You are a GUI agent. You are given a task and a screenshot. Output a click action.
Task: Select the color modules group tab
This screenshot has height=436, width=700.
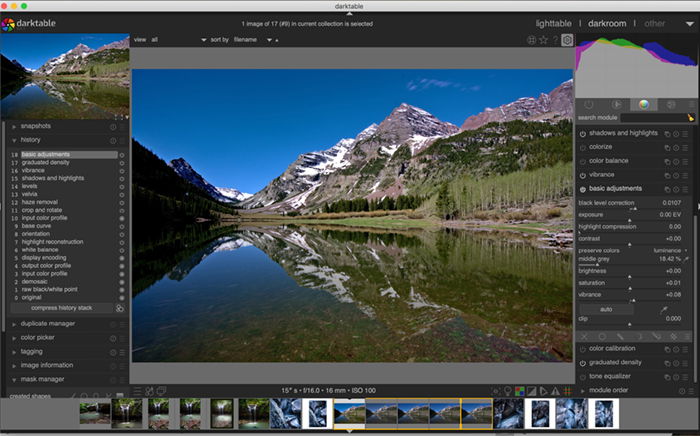[643, 104]
